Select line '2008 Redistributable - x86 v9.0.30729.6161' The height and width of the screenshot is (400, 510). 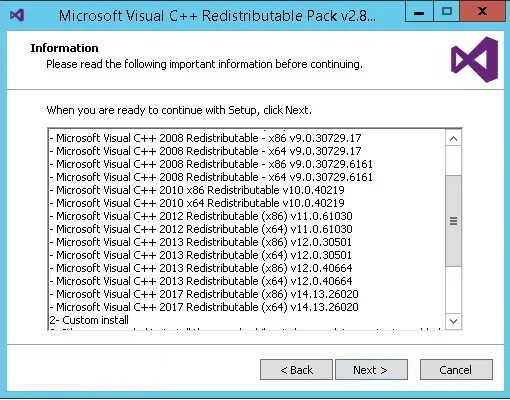[x=211, y=164]
